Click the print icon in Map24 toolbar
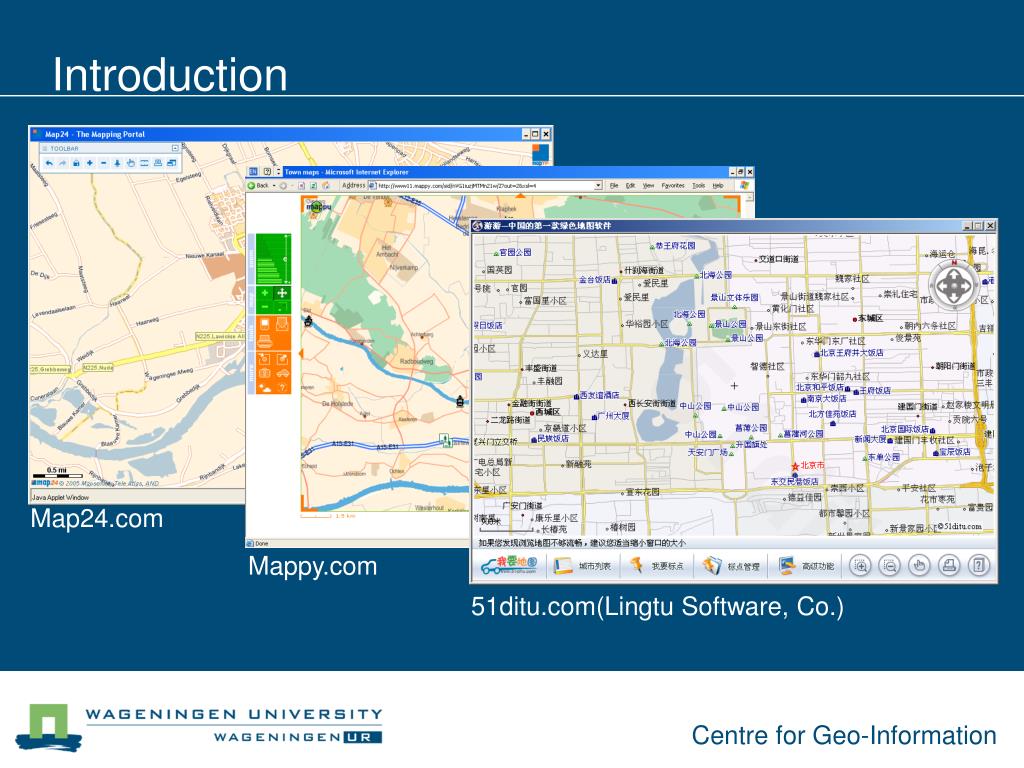The image size is (1024, 768). pos(158,163)
